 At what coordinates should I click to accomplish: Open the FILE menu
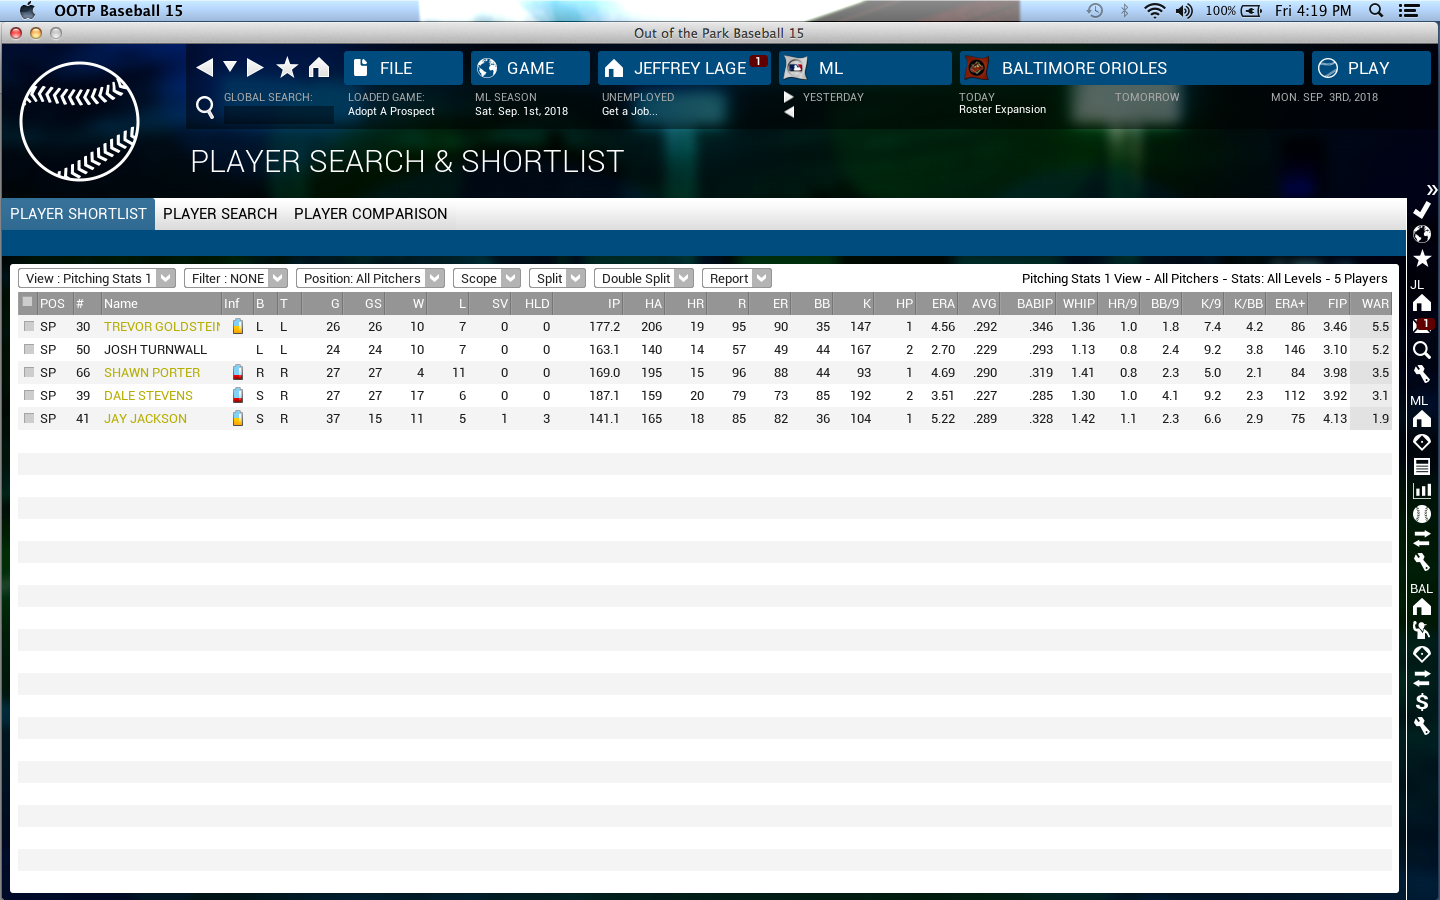click(403, 68)
